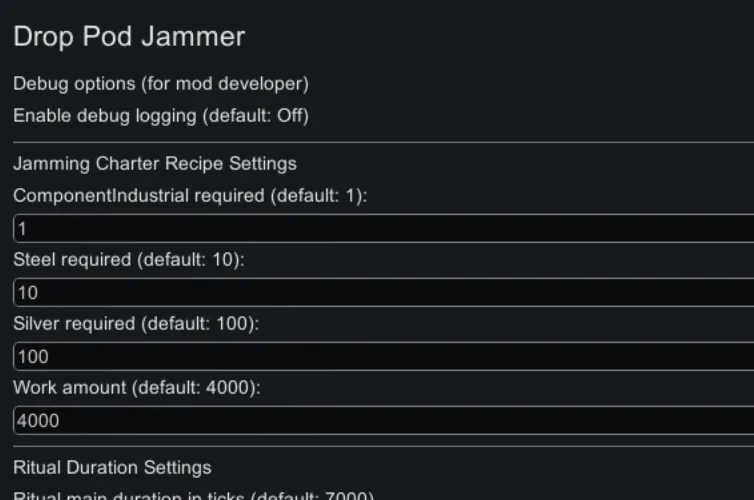Focus the Steel required input field

[x=380, y=293]
